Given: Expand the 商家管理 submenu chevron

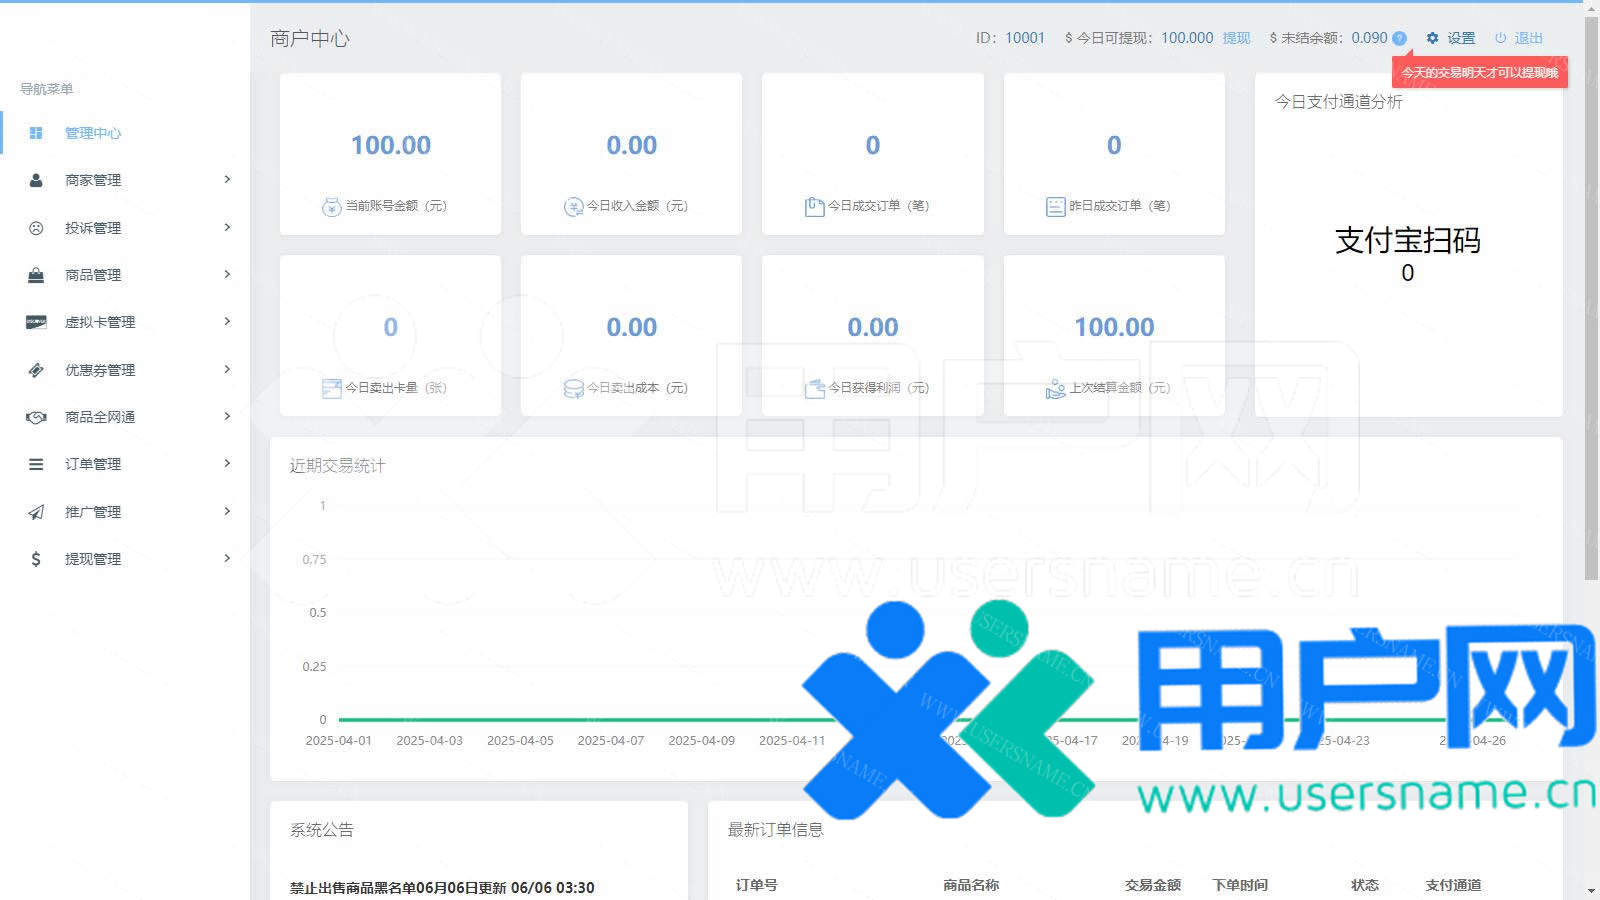Looking at the screenshot, I should click(x=227, y=180).
